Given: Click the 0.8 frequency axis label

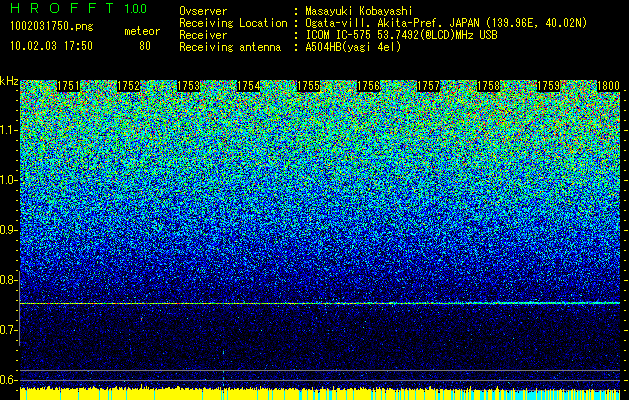Looking at the screenshot, I should [x=9, y=280].
